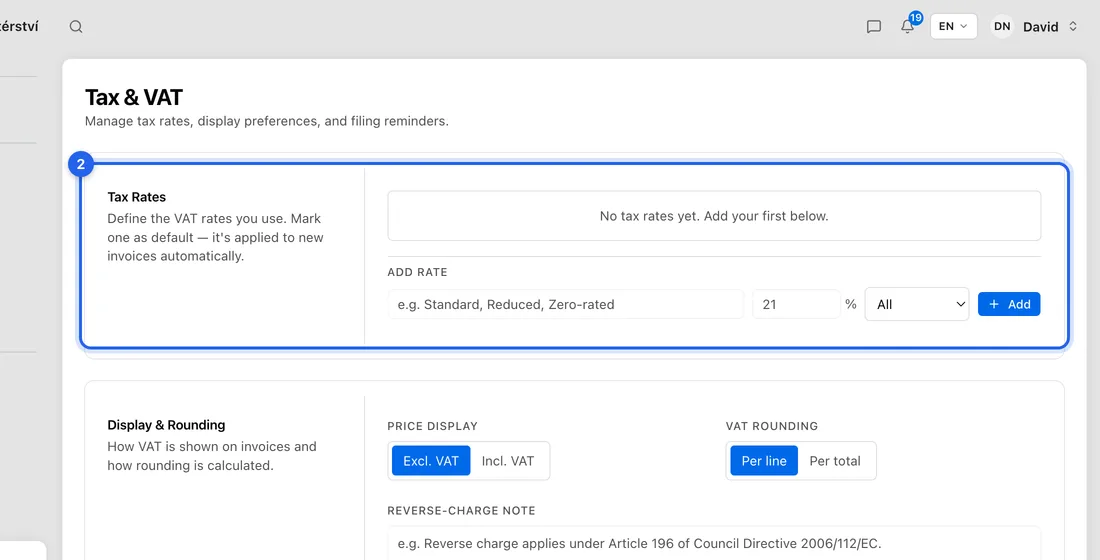1100x560 pixels.
Task: Select Per line VAT rounding
Action: pyautogui.click(x=764, y=461)
